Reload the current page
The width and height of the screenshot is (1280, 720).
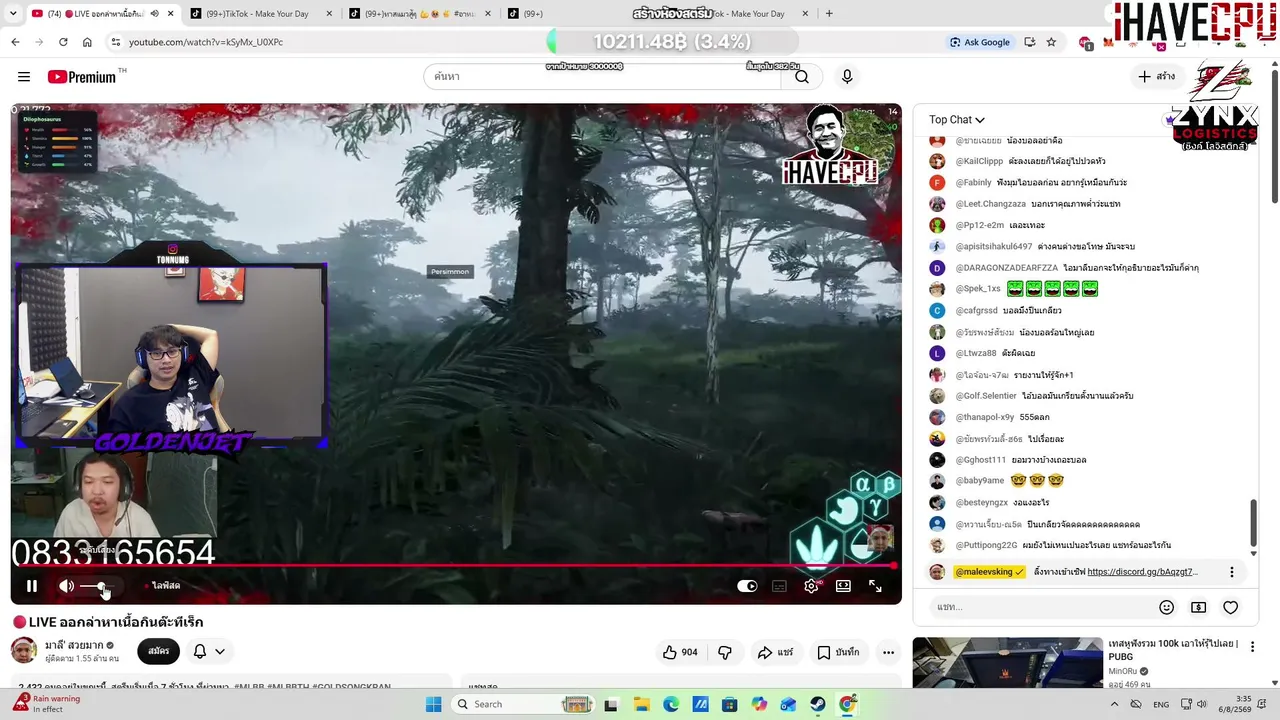click(63, 42)
